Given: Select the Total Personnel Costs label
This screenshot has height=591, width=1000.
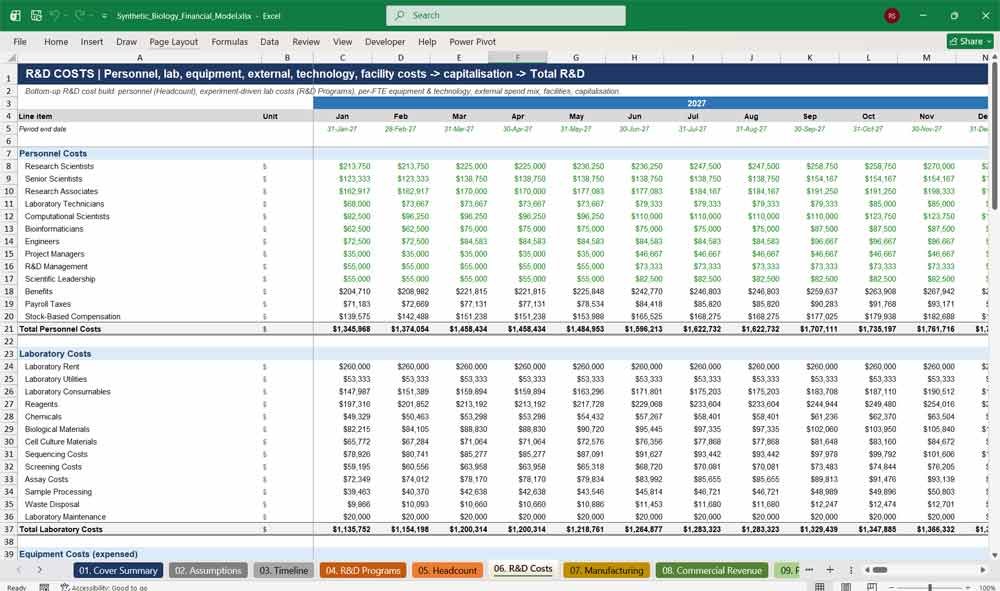Looking at the screenshot, I should tap(60, 329).
